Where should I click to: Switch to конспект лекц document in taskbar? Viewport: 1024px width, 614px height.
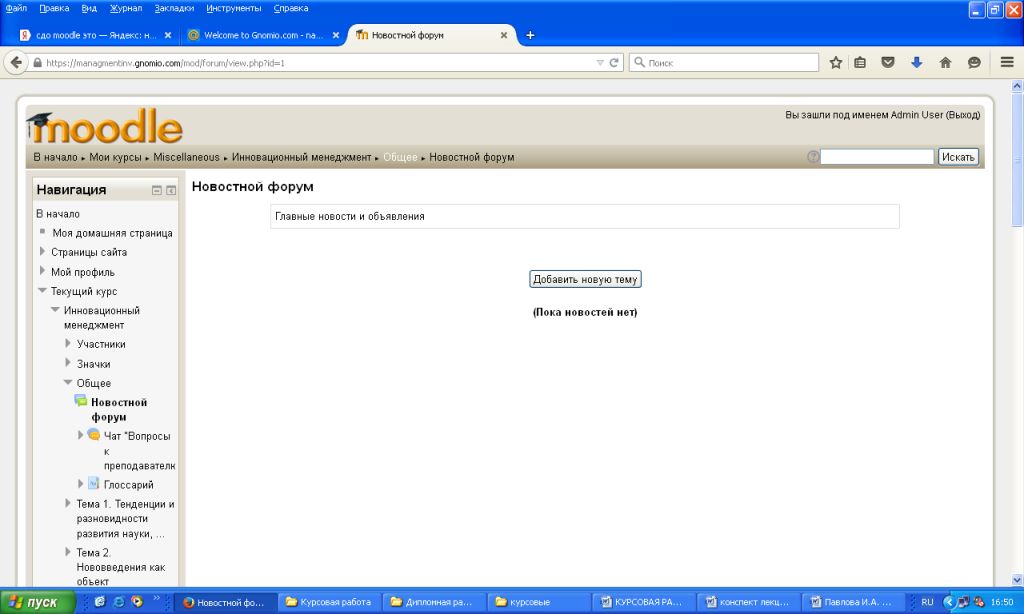pyautogui.click(x=748, y=602)
